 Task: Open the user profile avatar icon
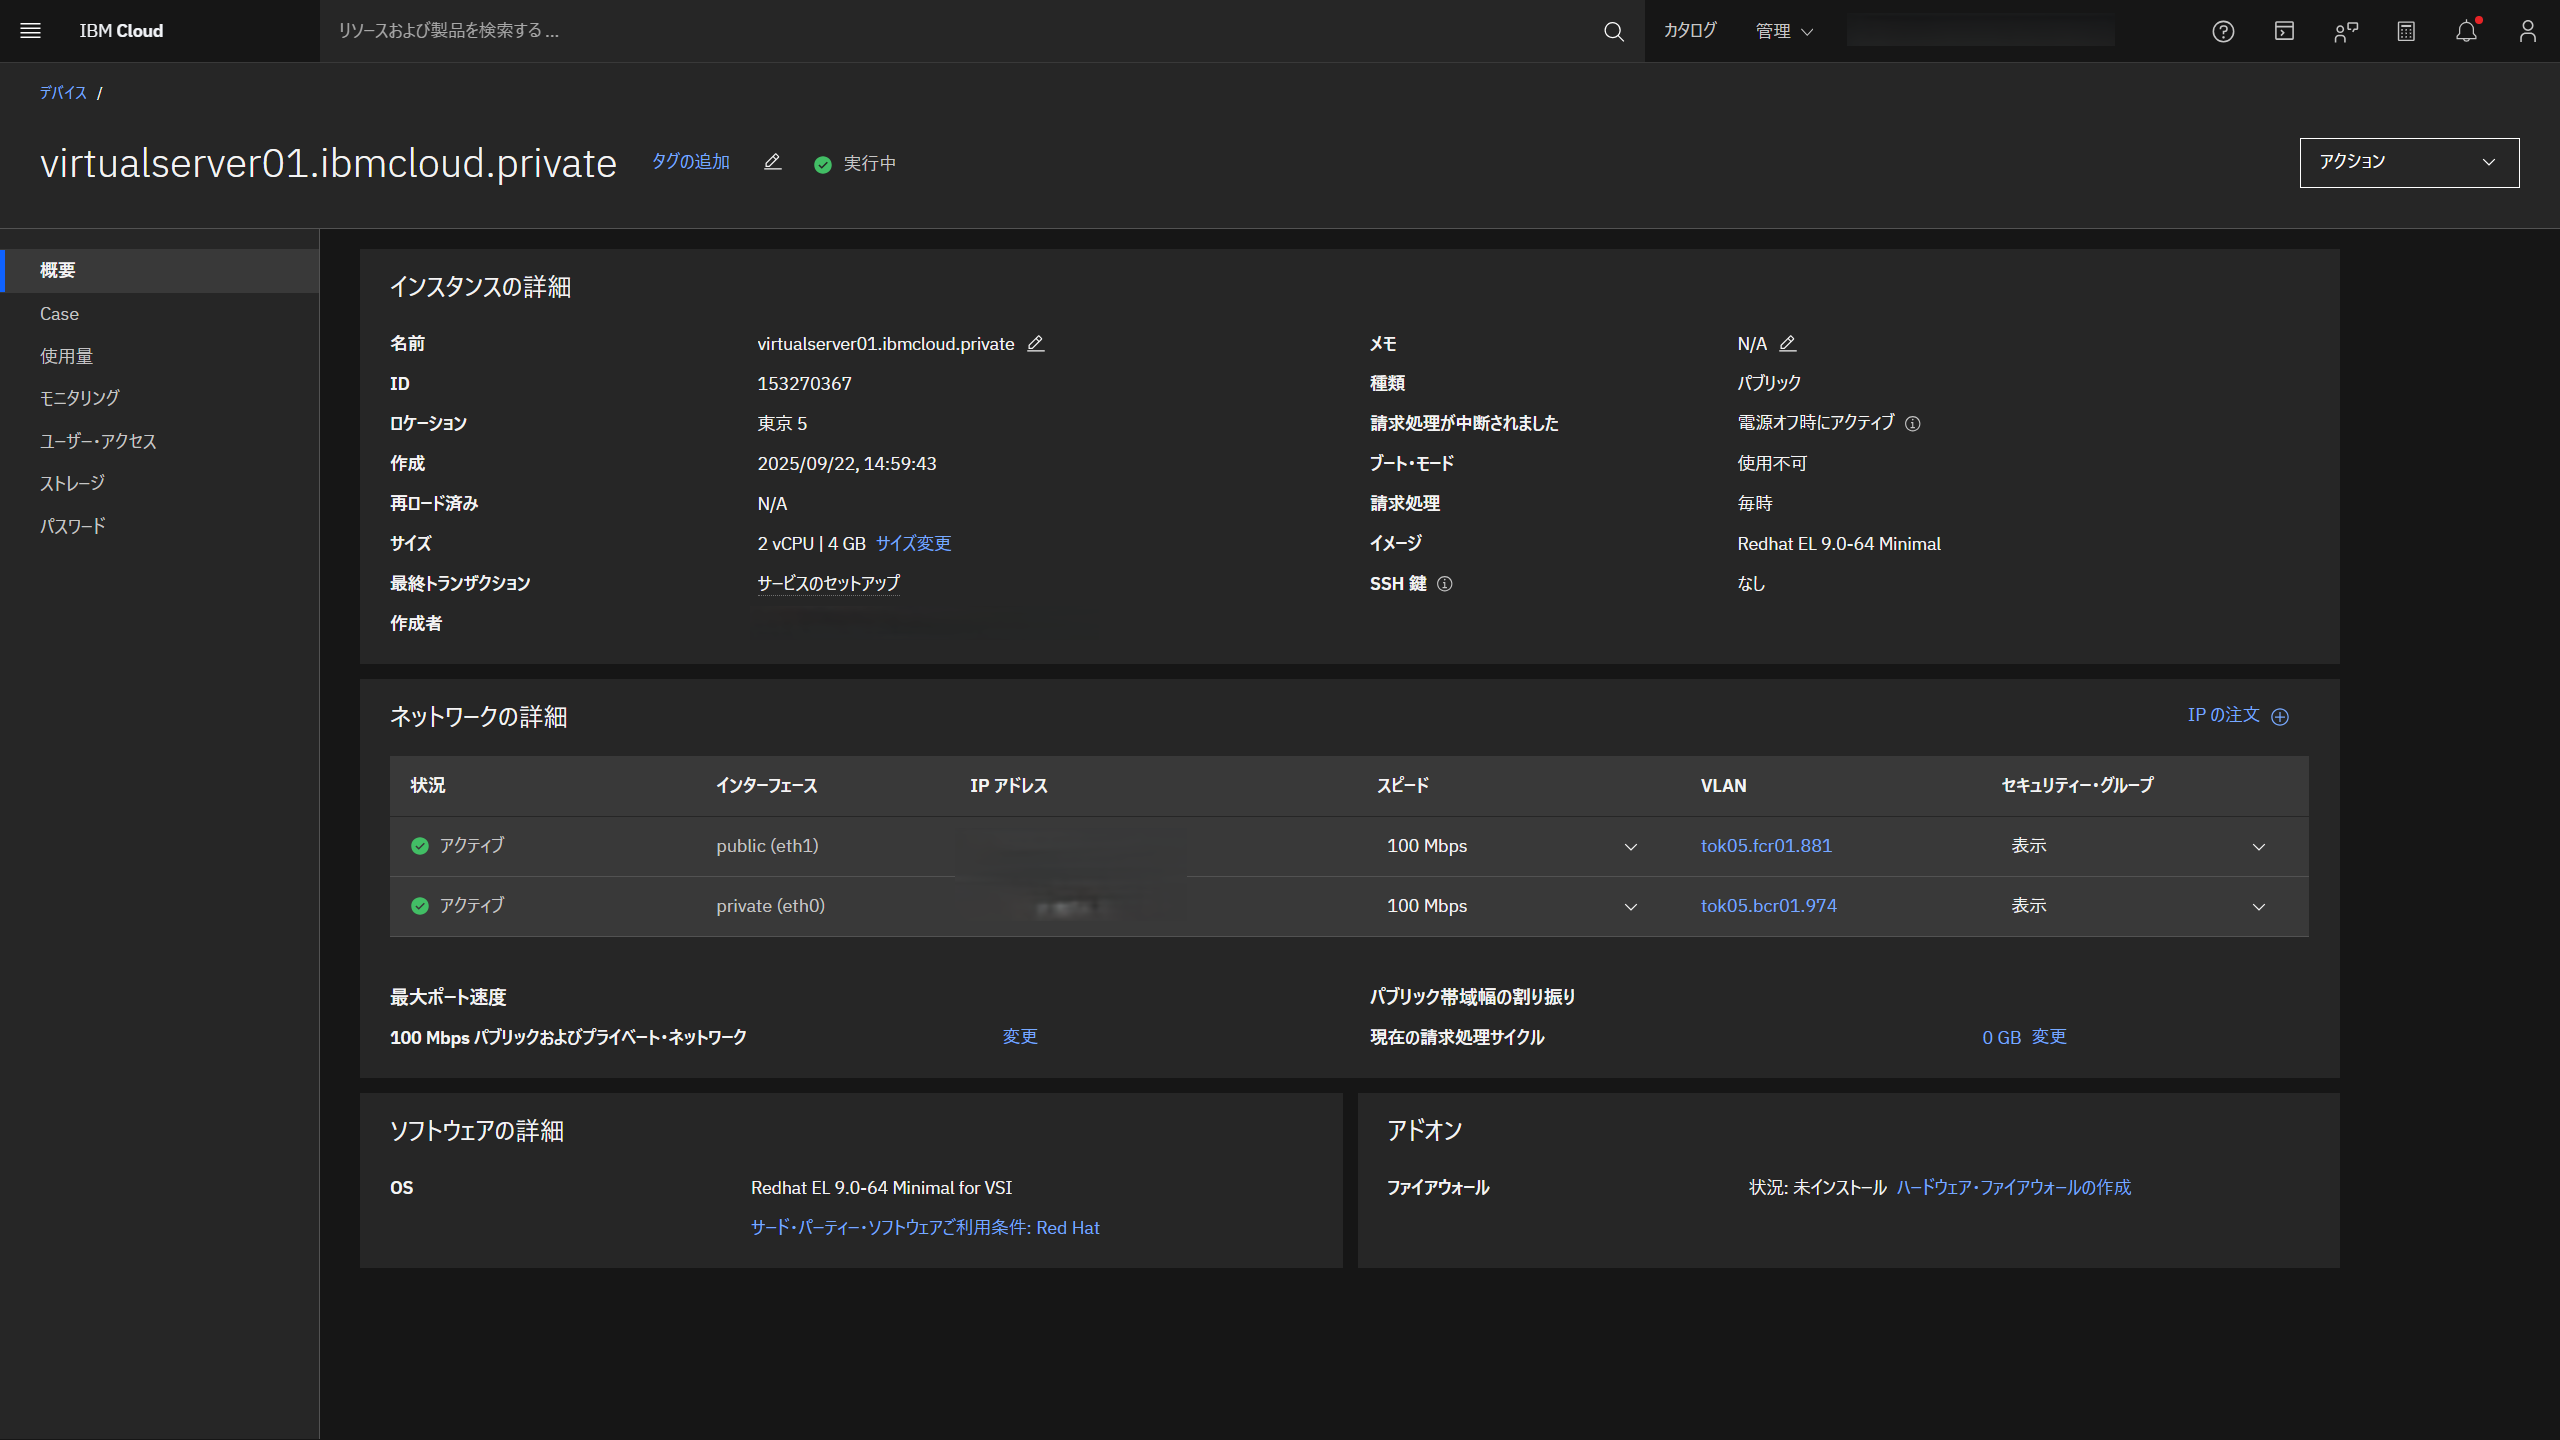point(2527,31)
